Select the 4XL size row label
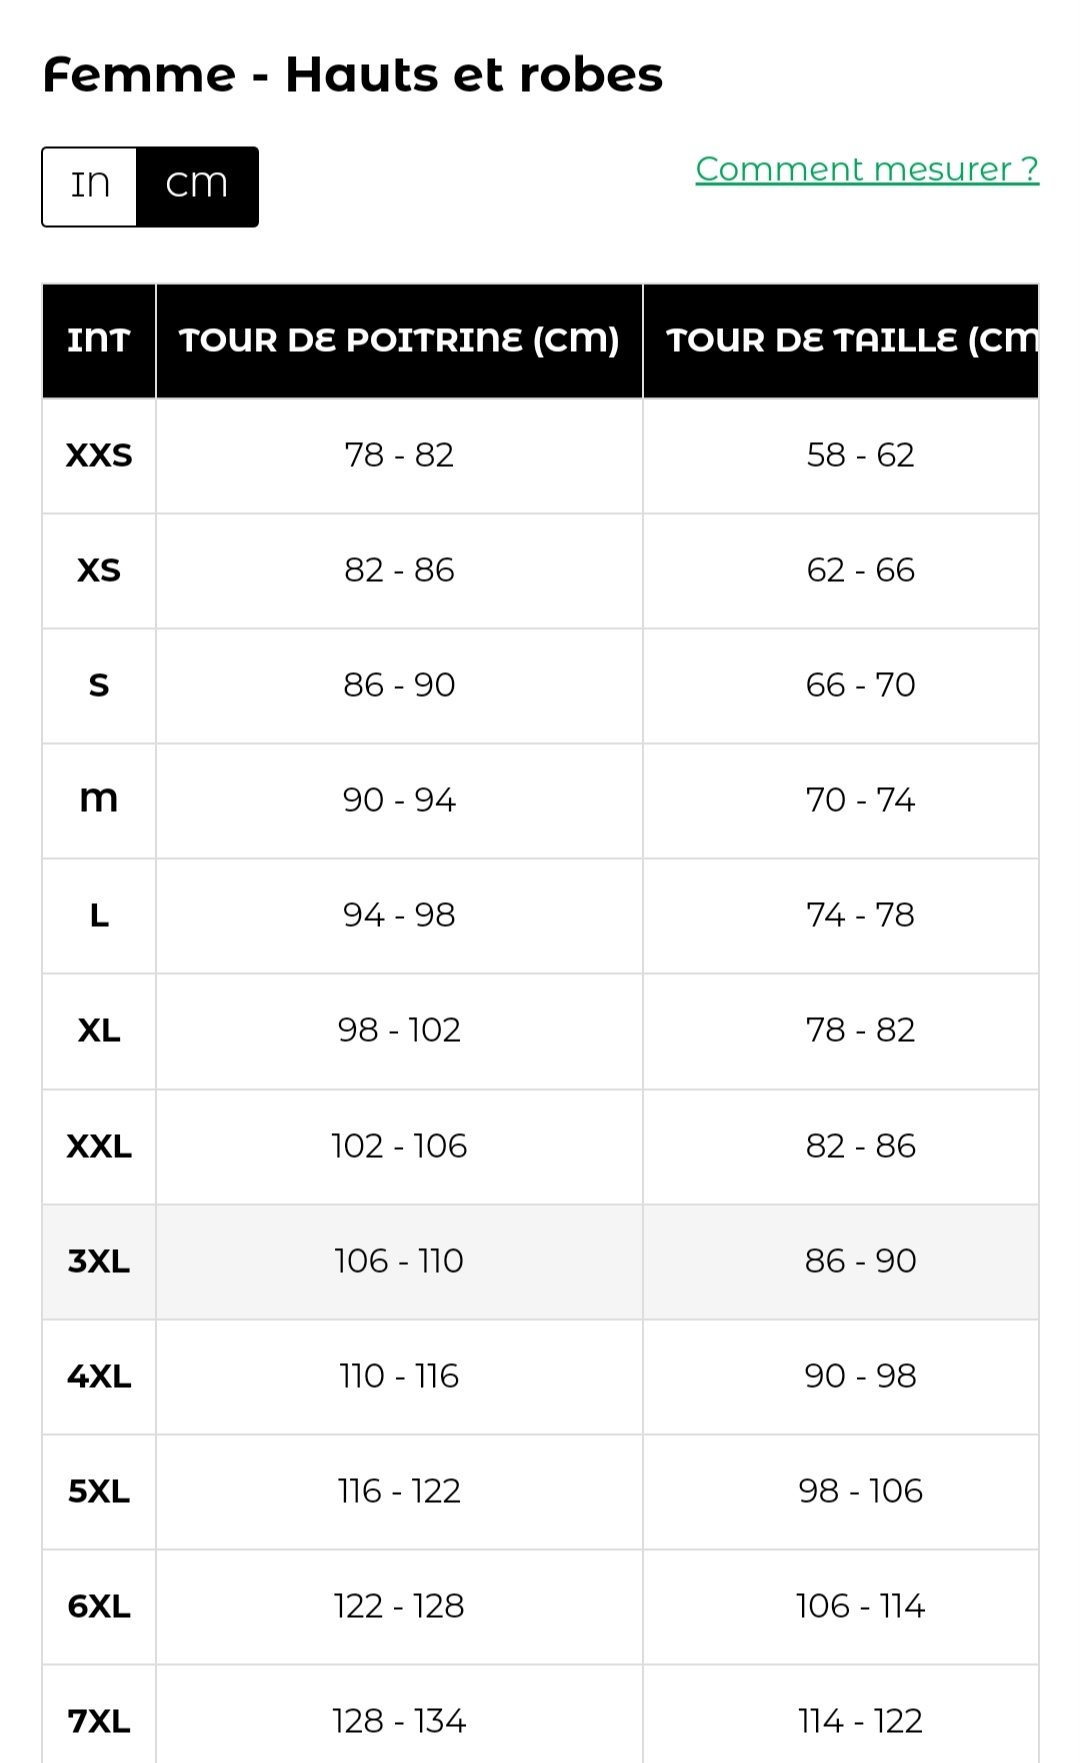 (x=99, y=1376)
